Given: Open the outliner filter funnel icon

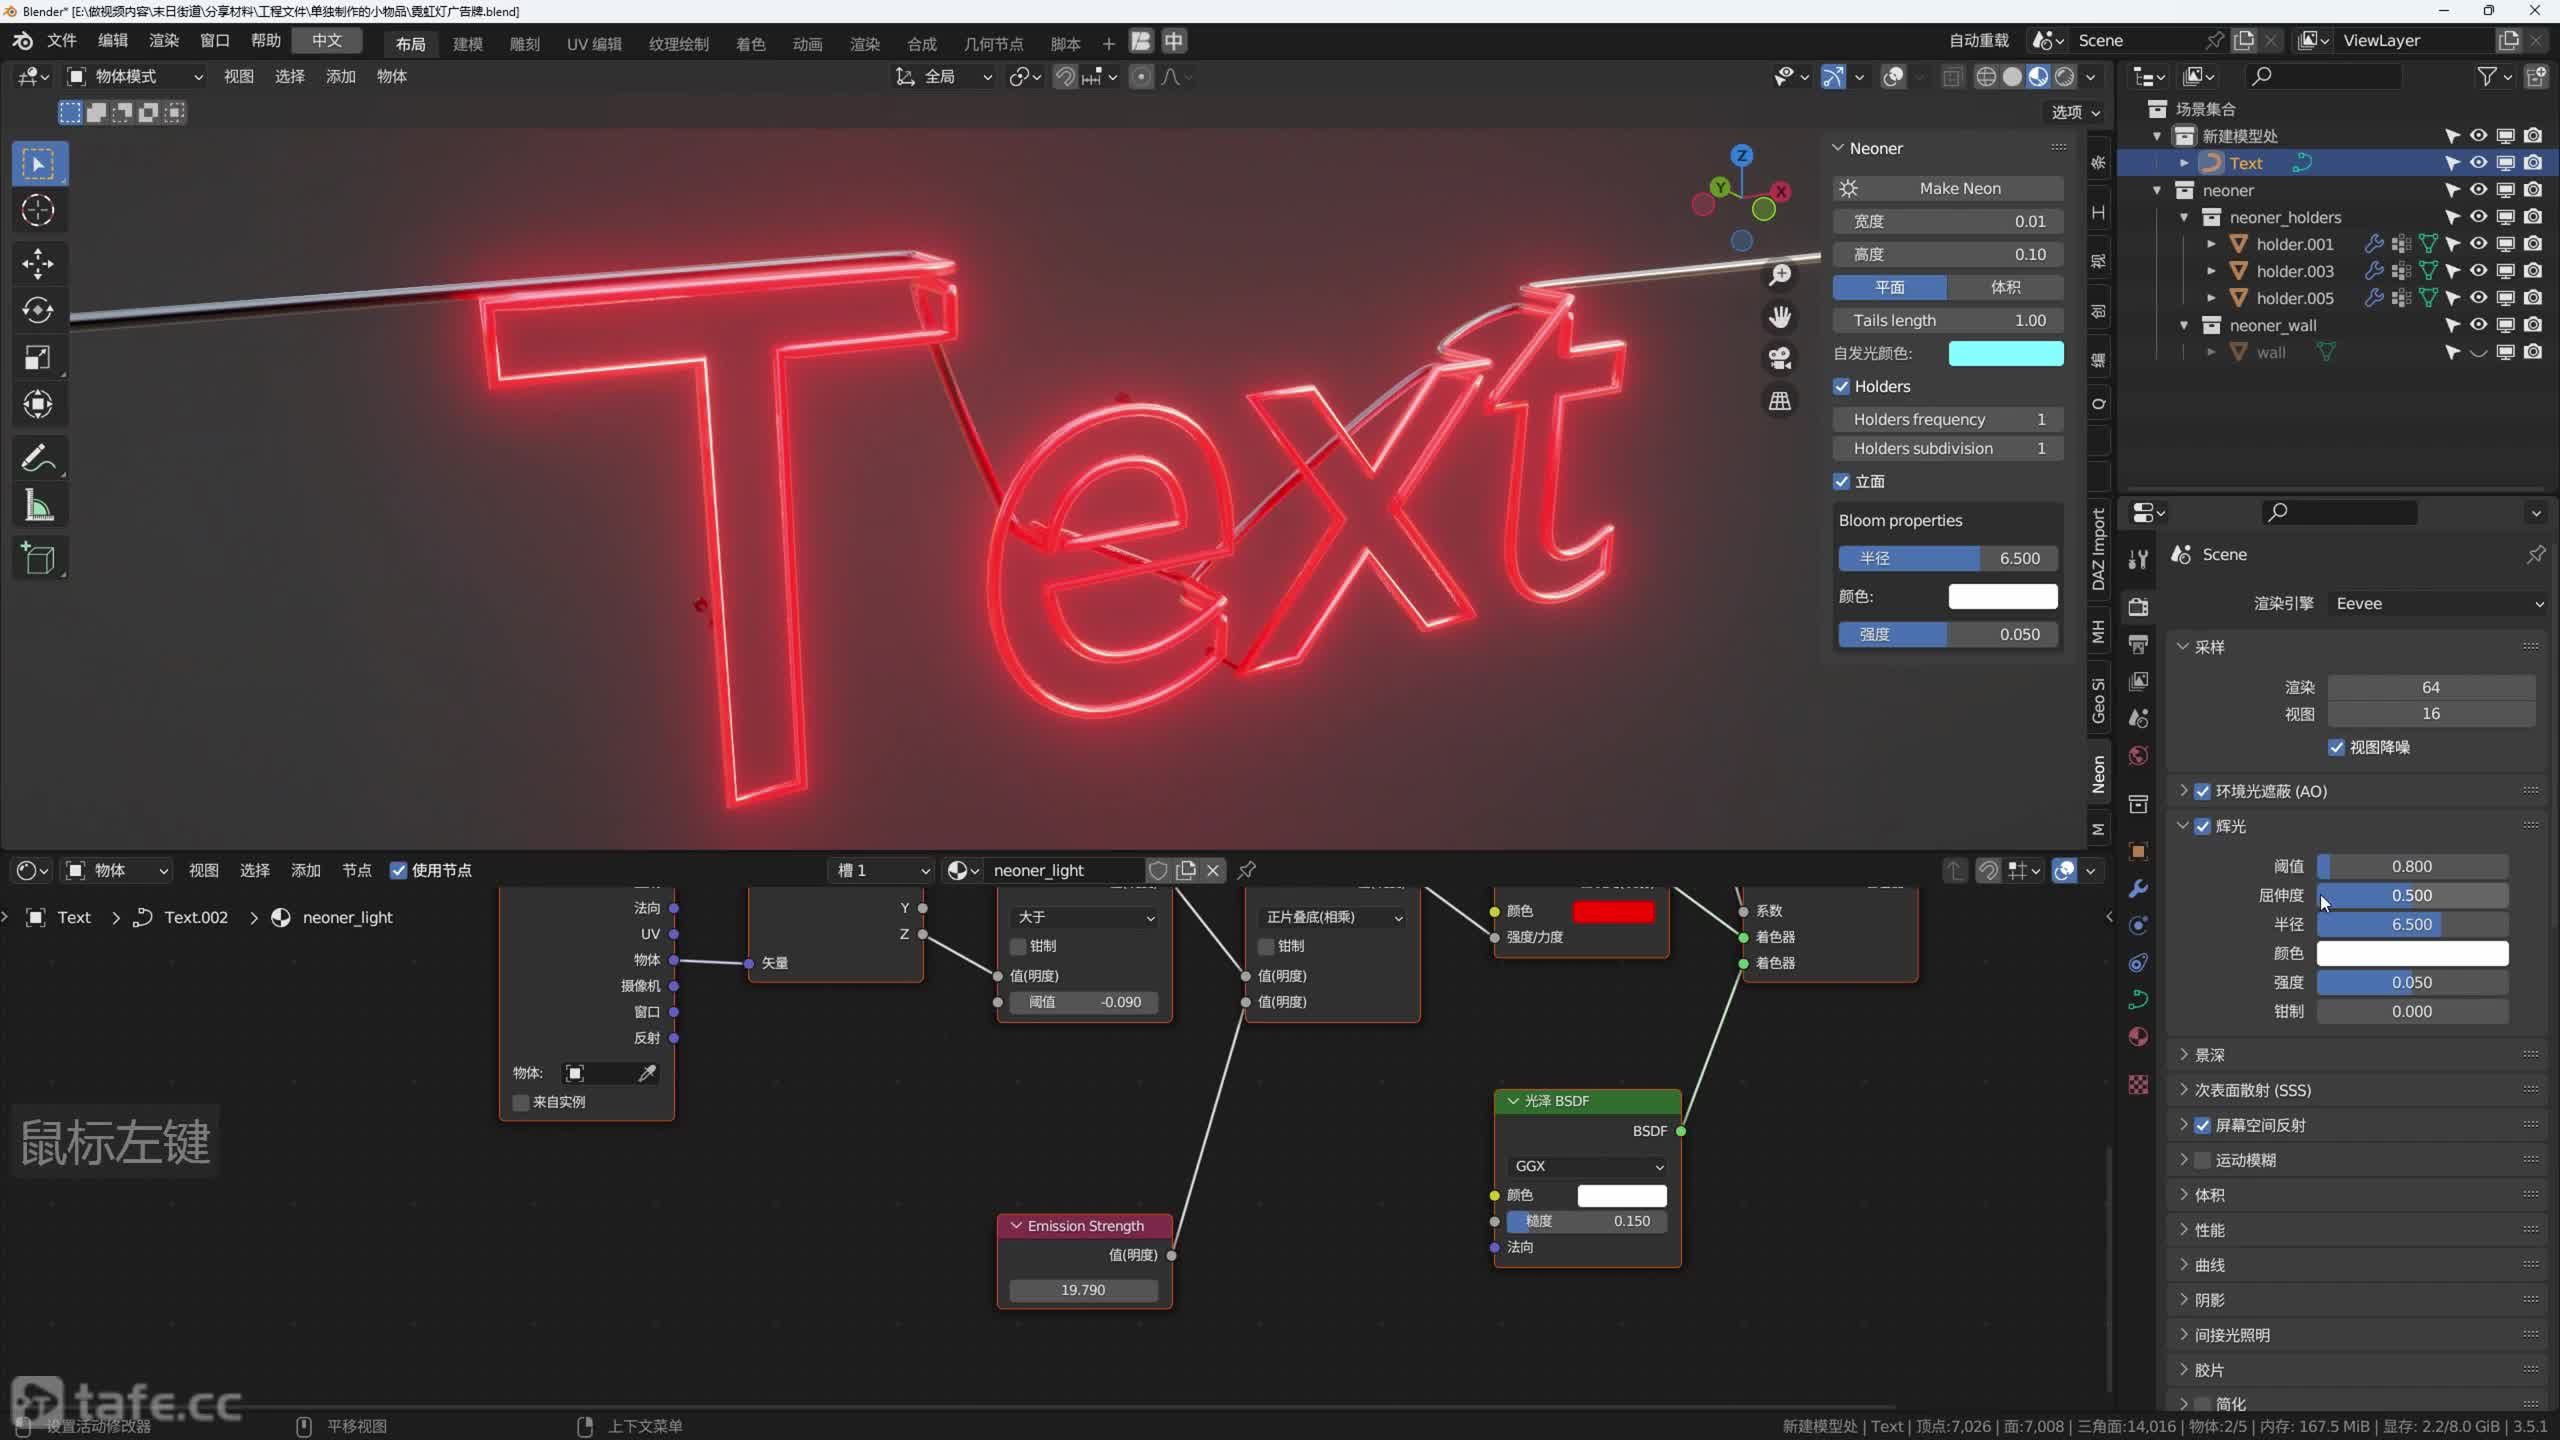Looking at the screenshot, I should click(2487, 76).
